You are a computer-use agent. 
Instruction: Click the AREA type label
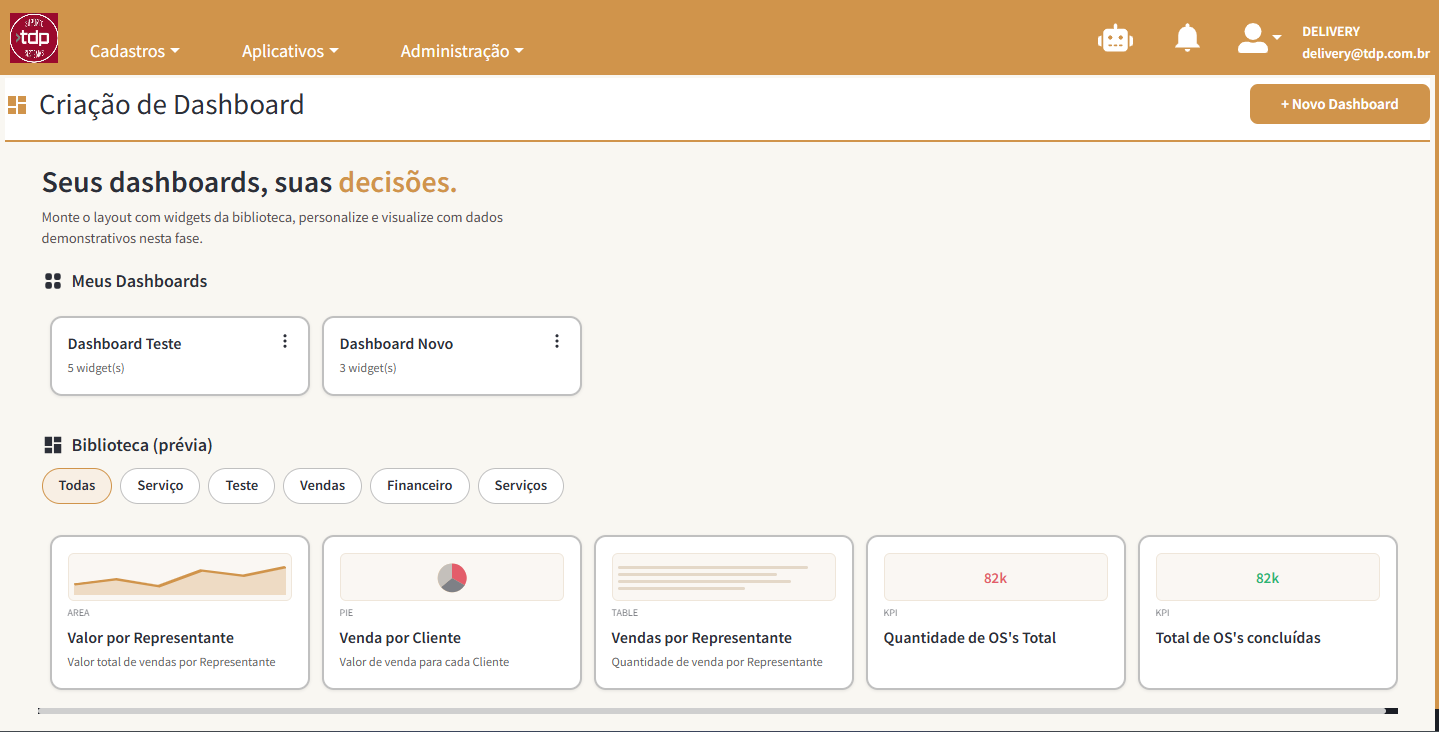point(78,613)
